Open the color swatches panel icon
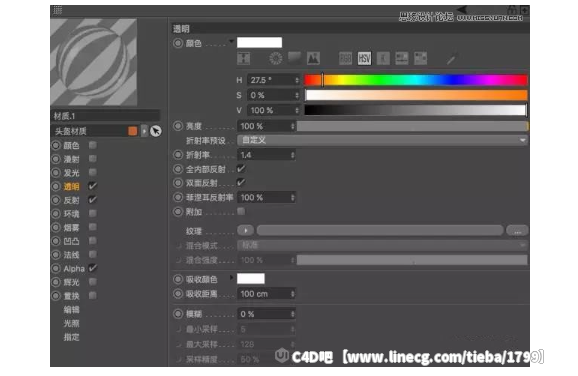The image size is (578, 376). [x=421, y=58]
